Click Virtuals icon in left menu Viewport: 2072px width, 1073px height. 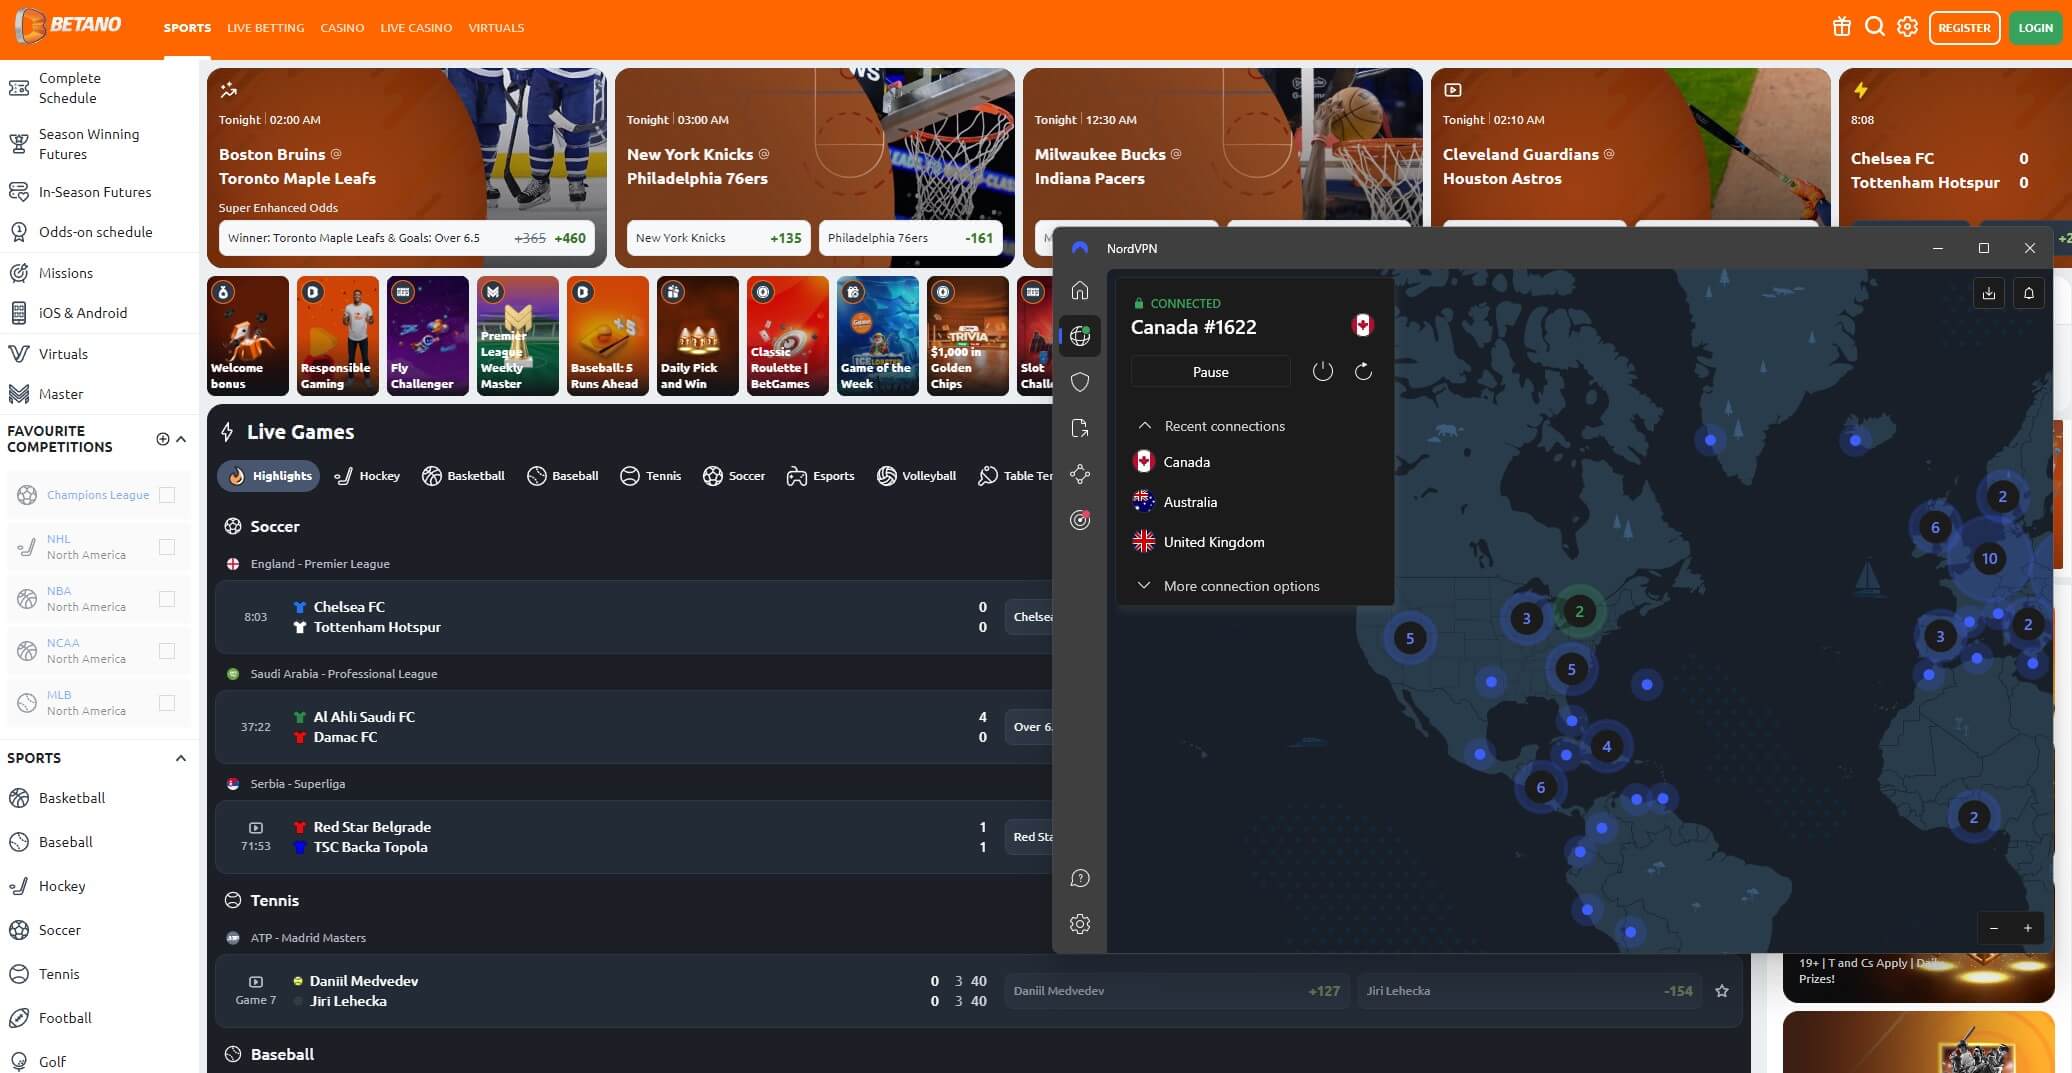19,354
